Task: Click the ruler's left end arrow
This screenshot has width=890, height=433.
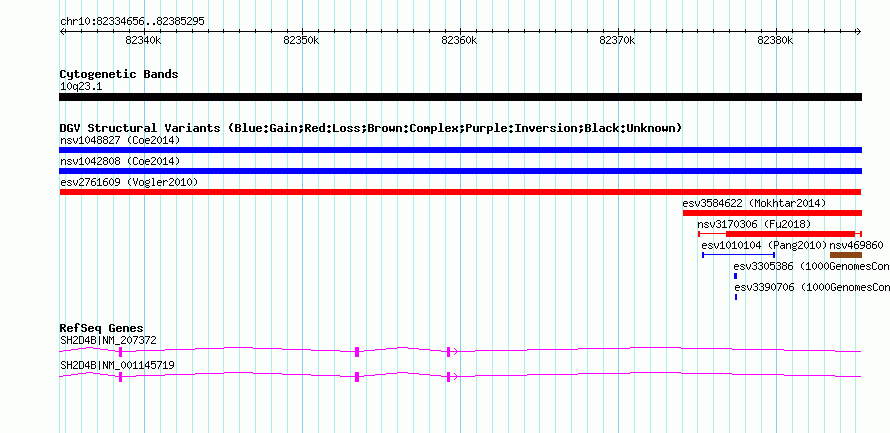Action: (x=62, y=32)
